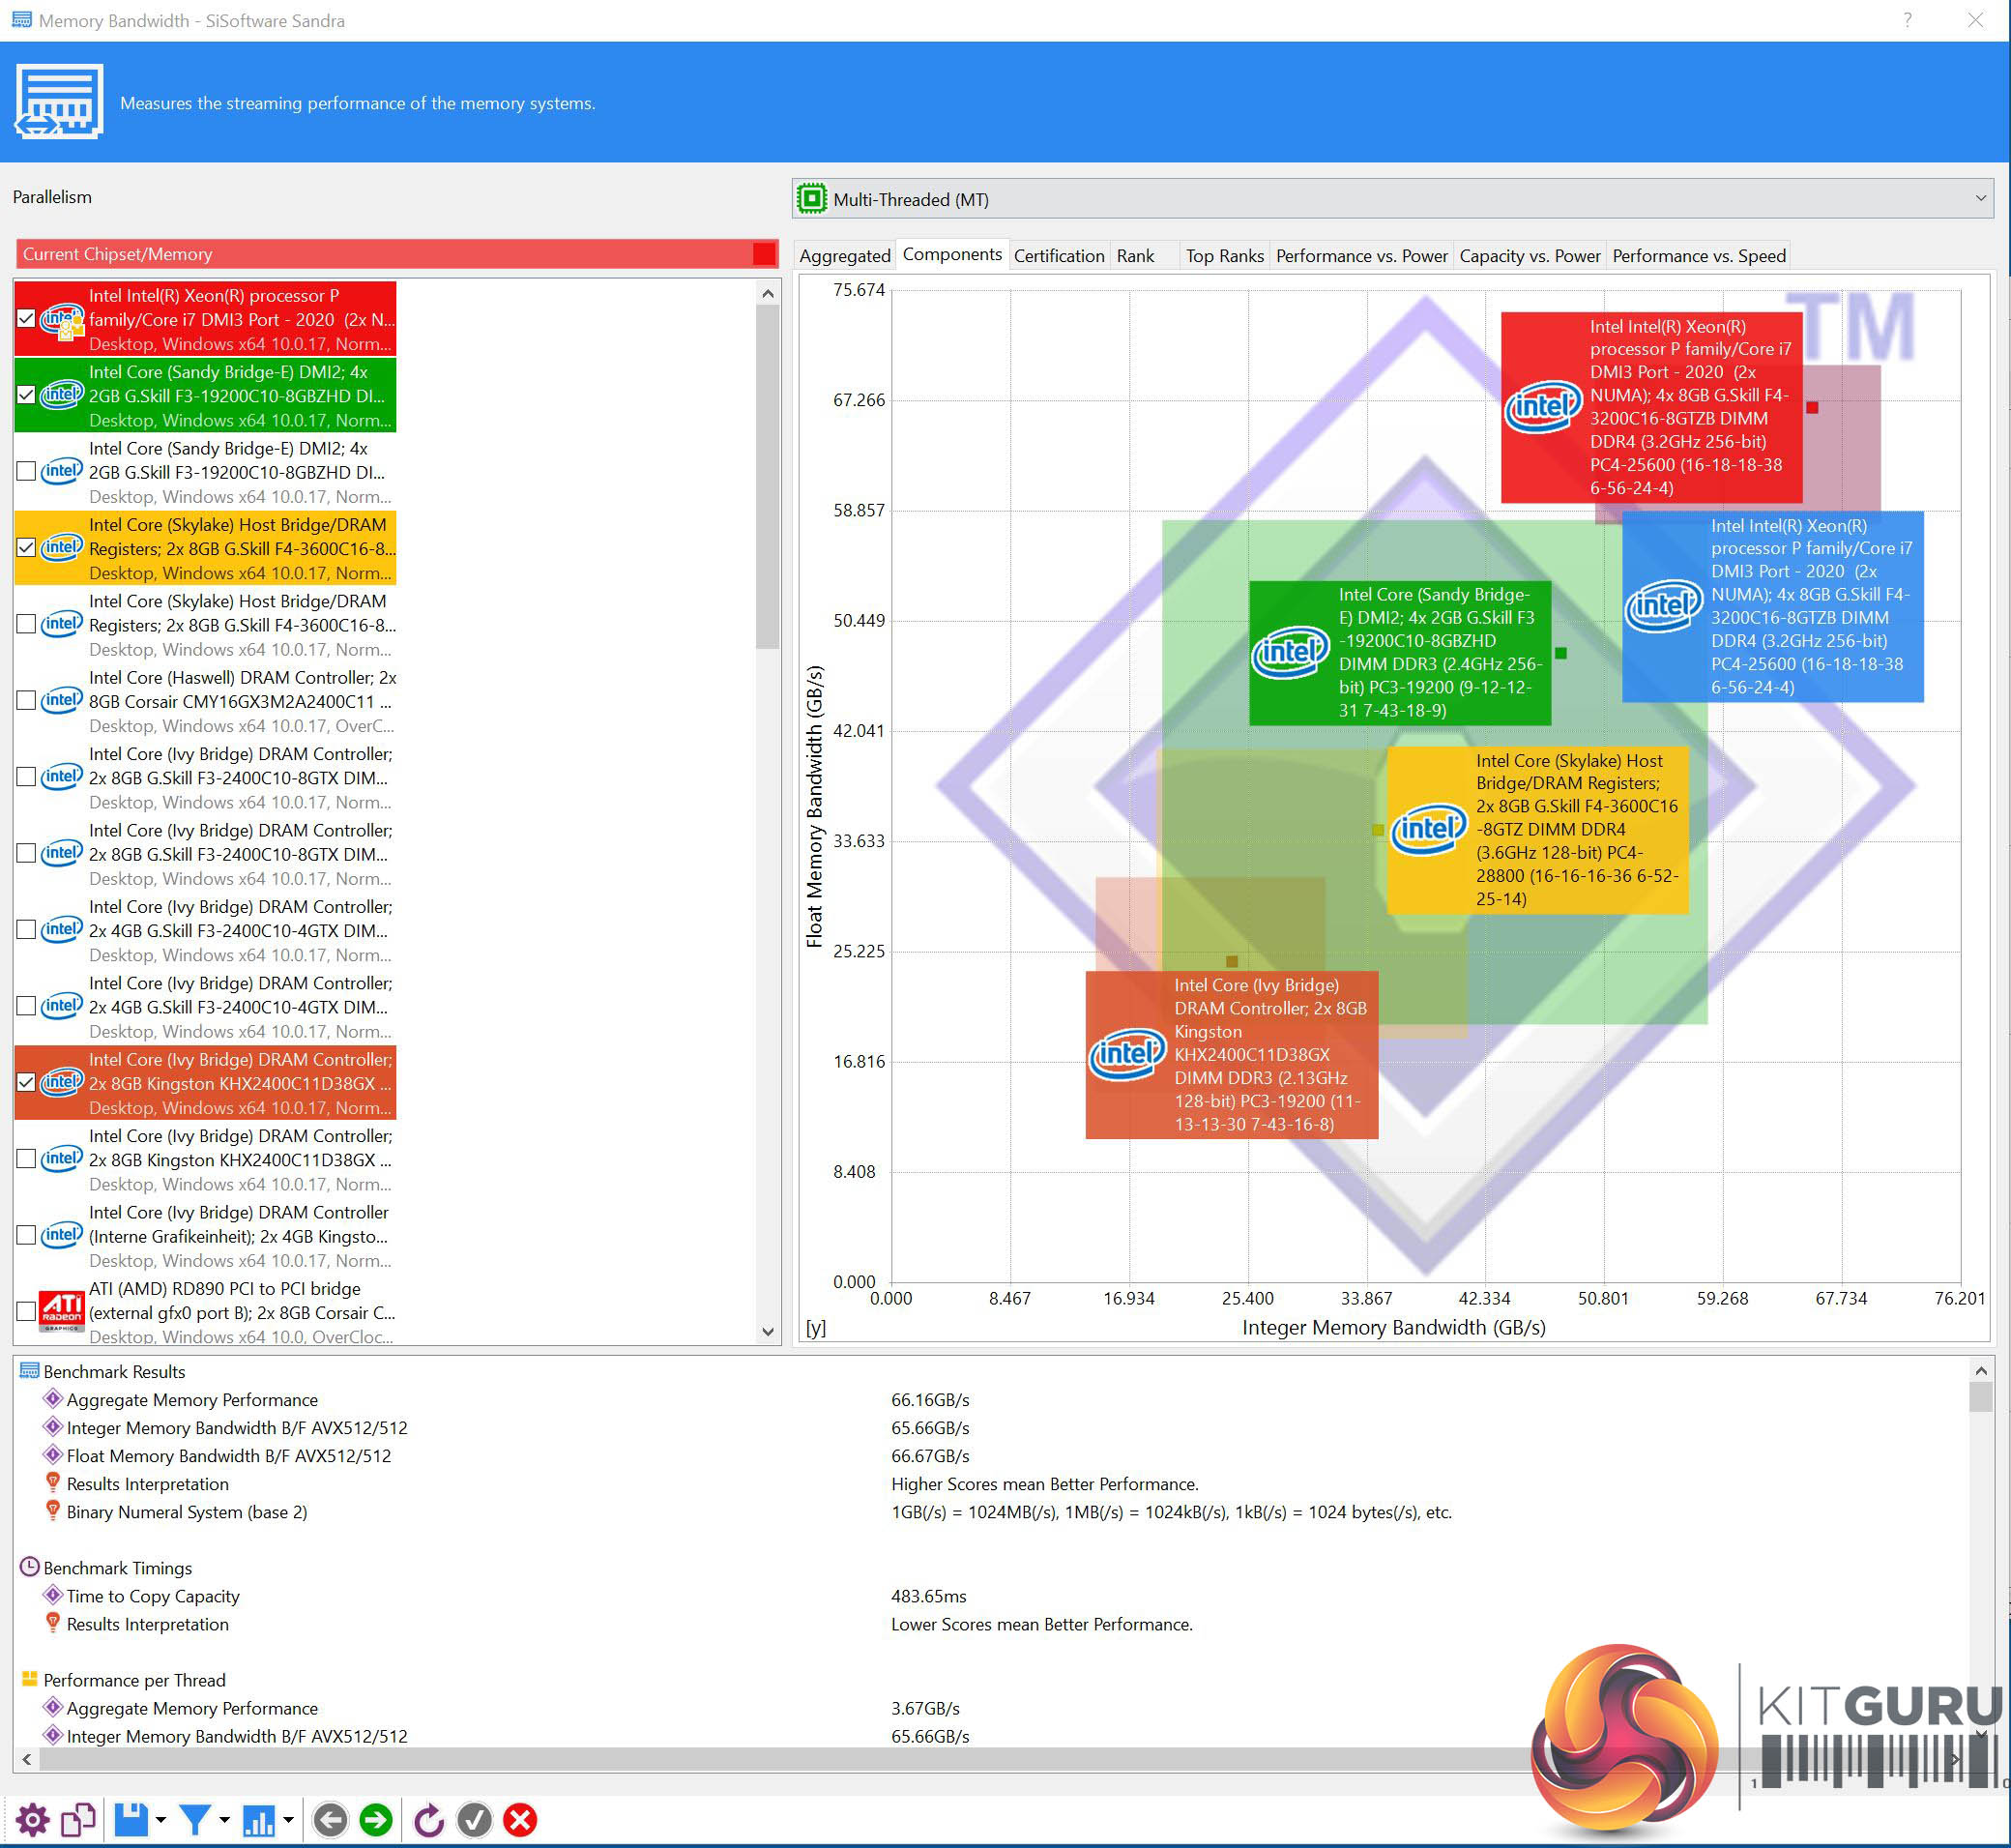Click the blue floppy save icon

tap(131, 1820)
